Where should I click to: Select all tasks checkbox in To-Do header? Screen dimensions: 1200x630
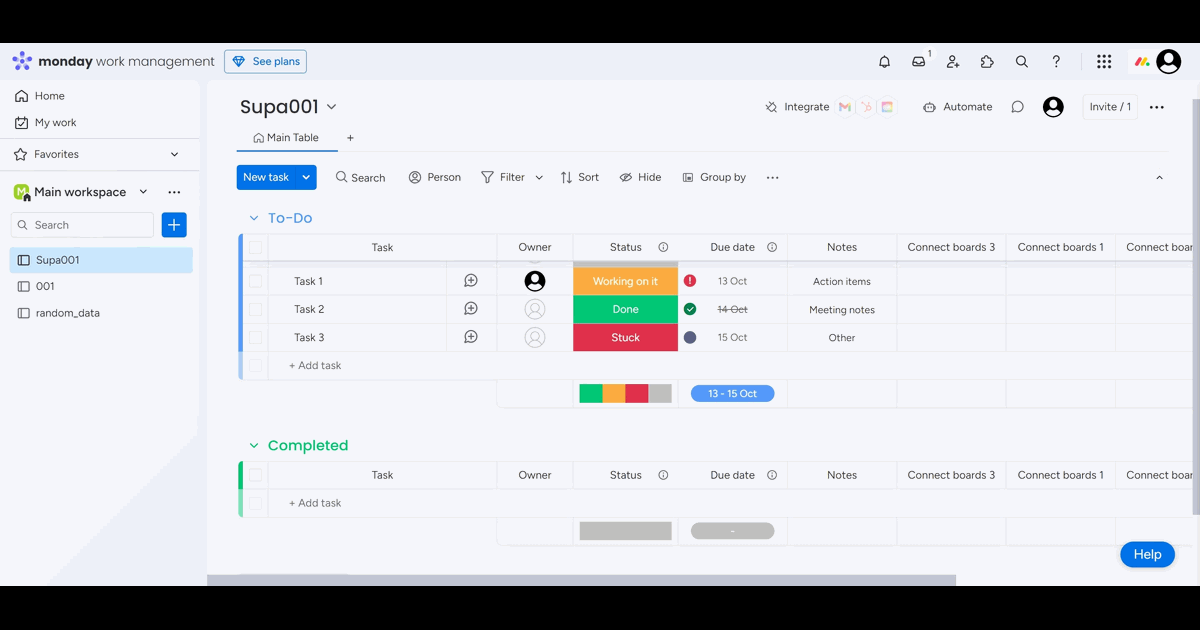(256, 247)
